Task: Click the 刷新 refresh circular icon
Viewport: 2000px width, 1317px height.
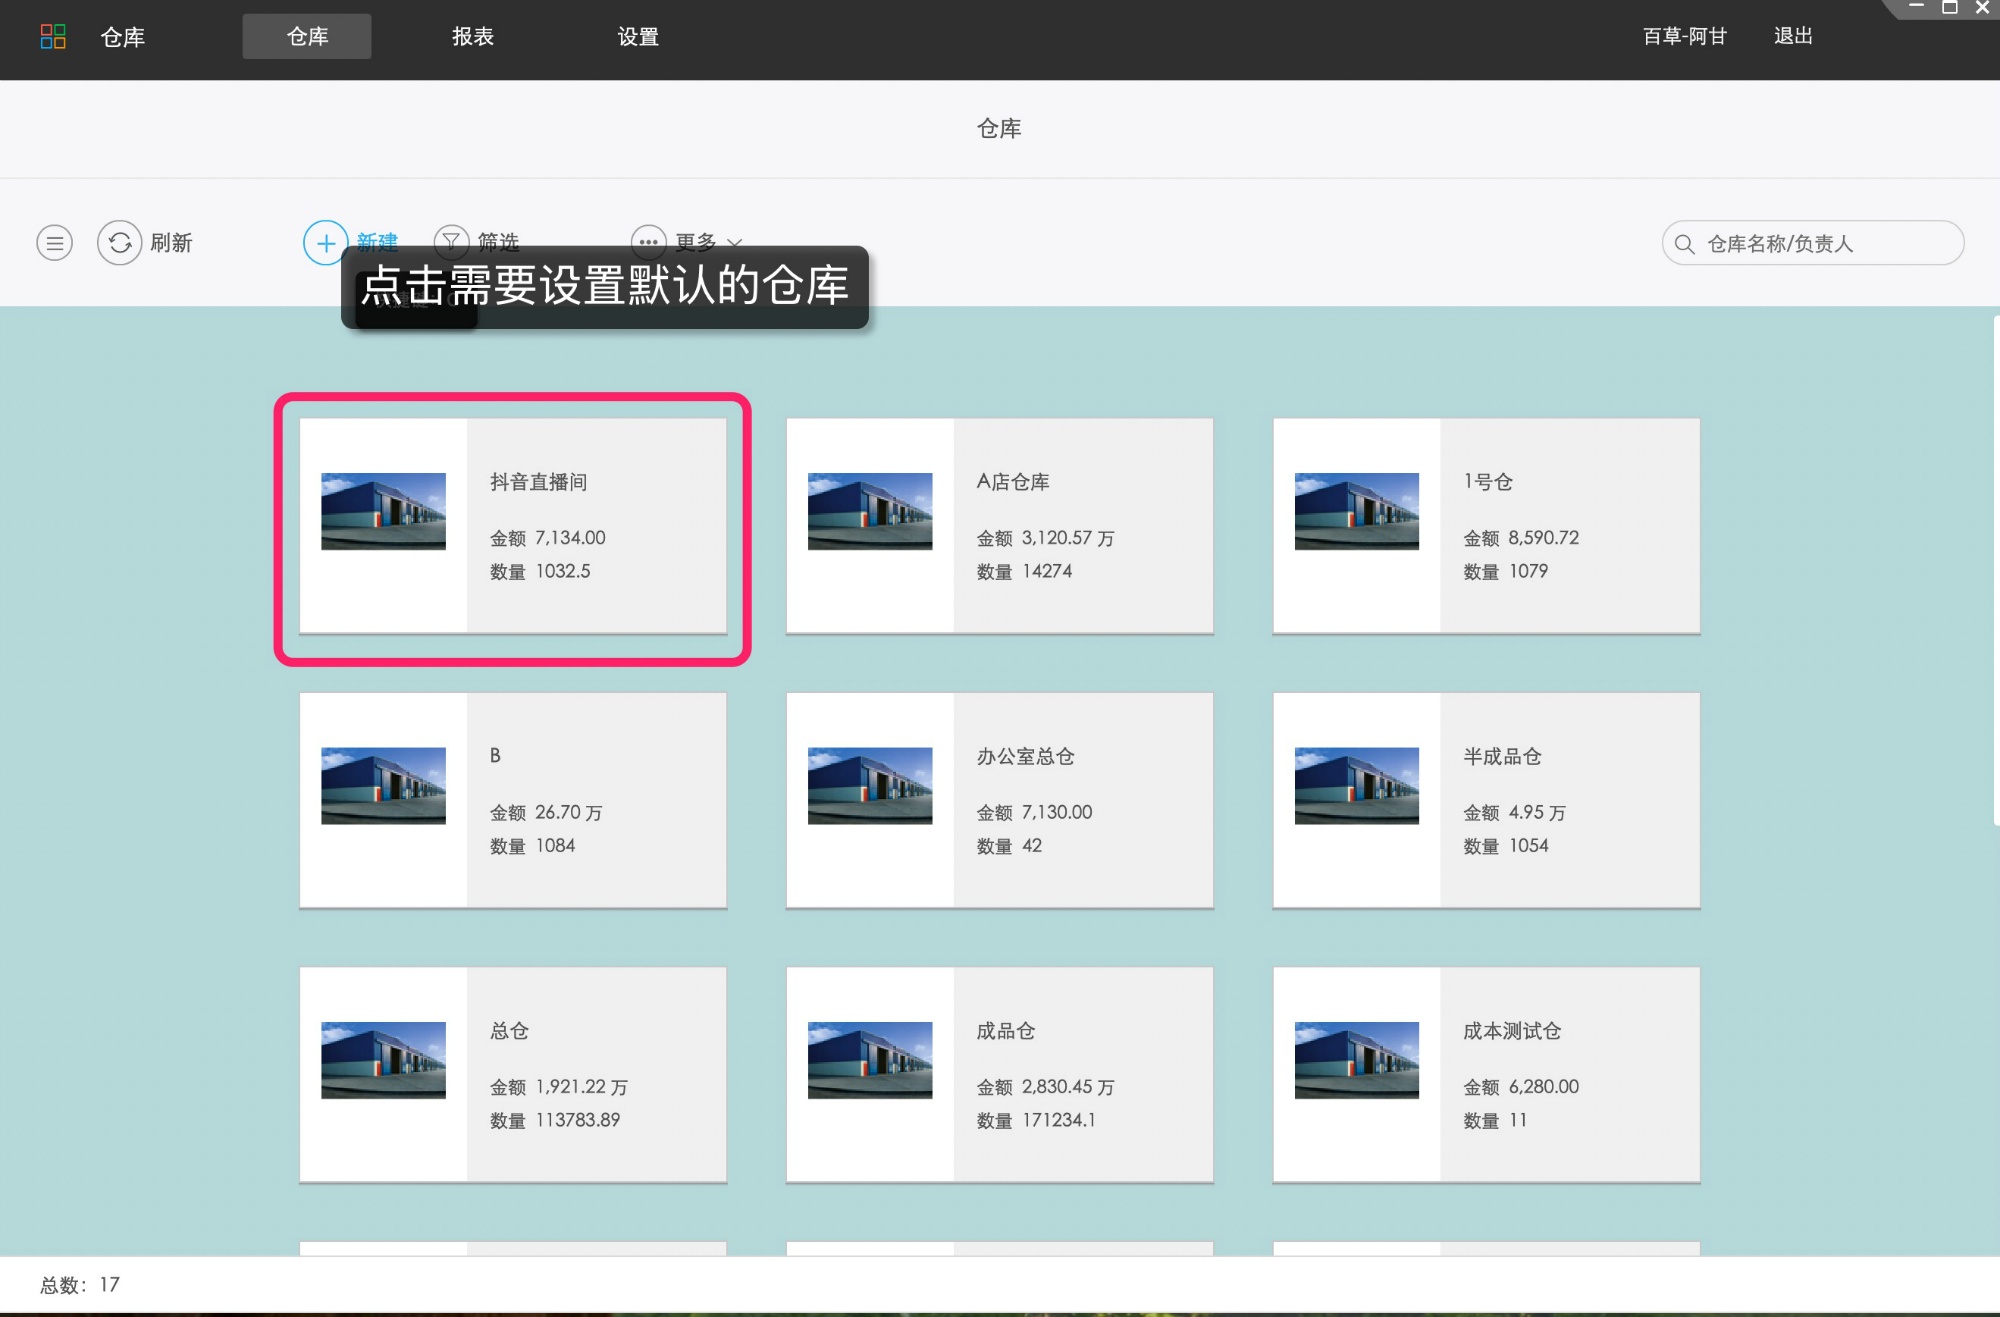Action: (x=120, y=243)
